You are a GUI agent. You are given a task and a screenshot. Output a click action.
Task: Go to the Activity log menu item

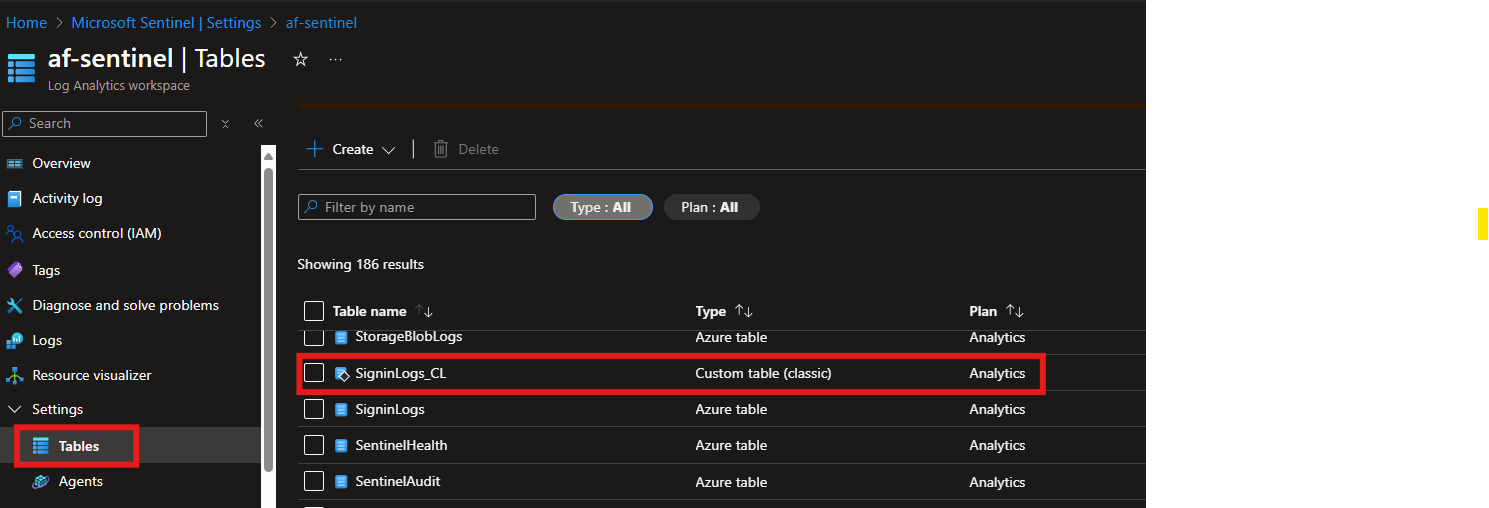(x=67, y=198)
